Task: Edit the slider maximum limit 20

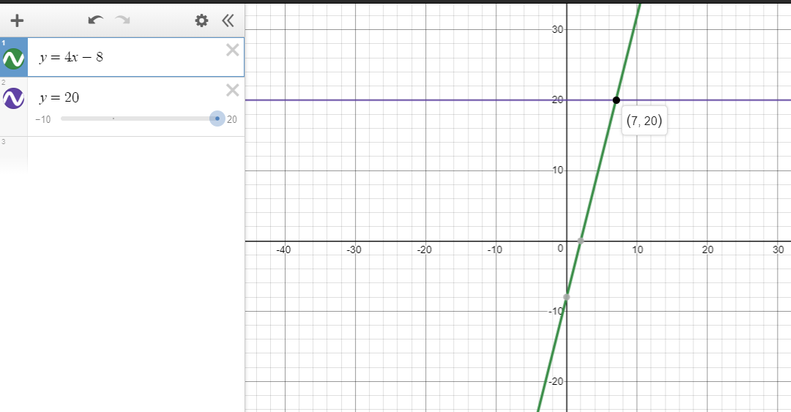Action: point(232,119)
